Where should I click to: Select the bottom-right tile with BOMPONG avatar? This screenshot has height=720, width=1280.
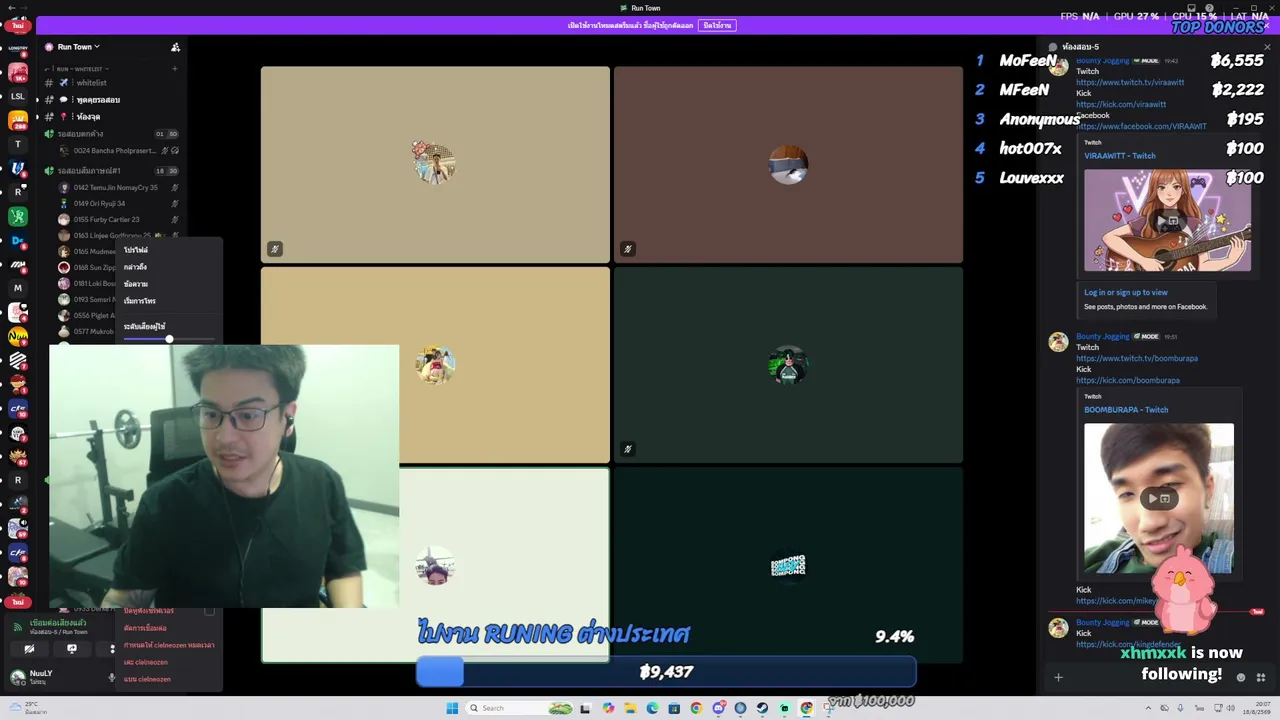(x=788, y=565)
